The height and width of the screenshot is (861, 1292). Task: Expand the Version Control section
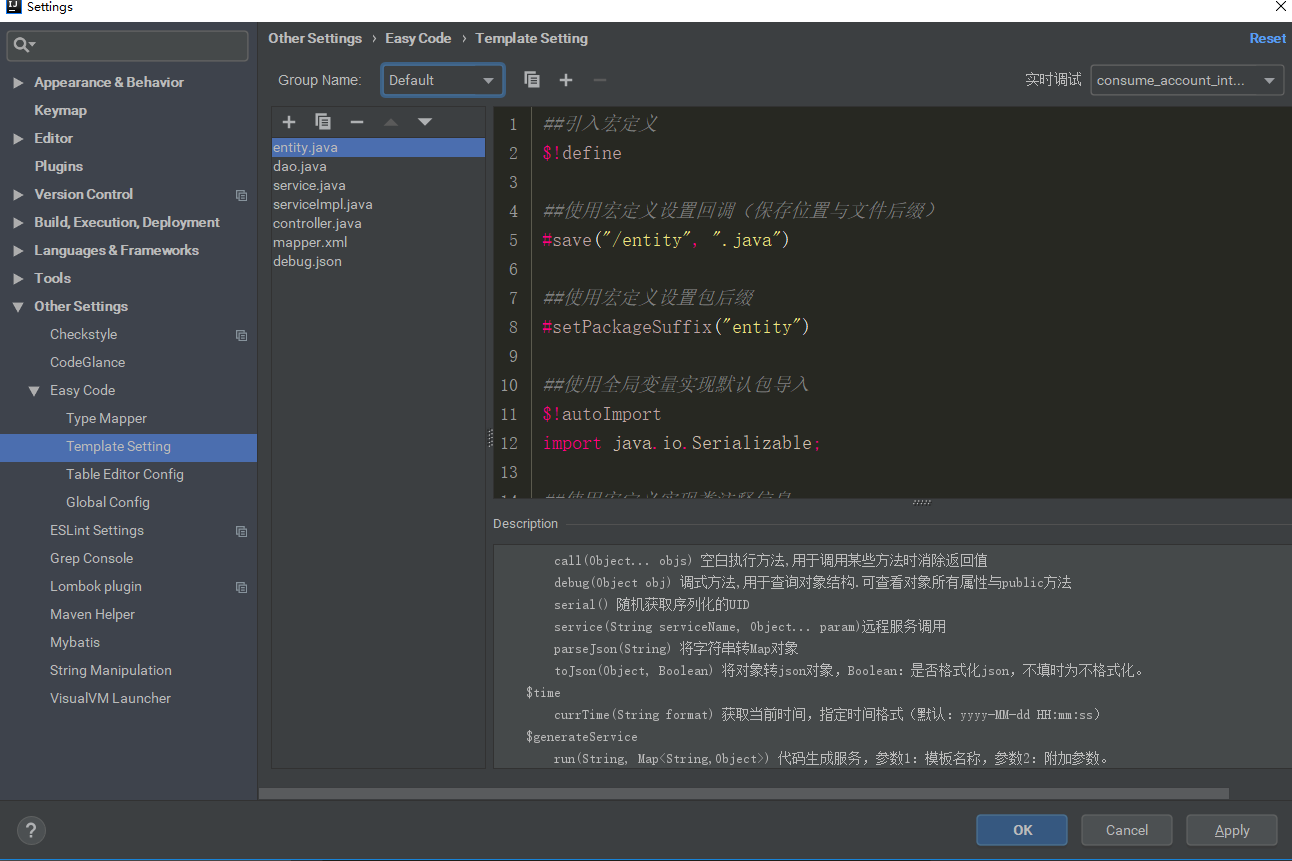coord(18,195)
